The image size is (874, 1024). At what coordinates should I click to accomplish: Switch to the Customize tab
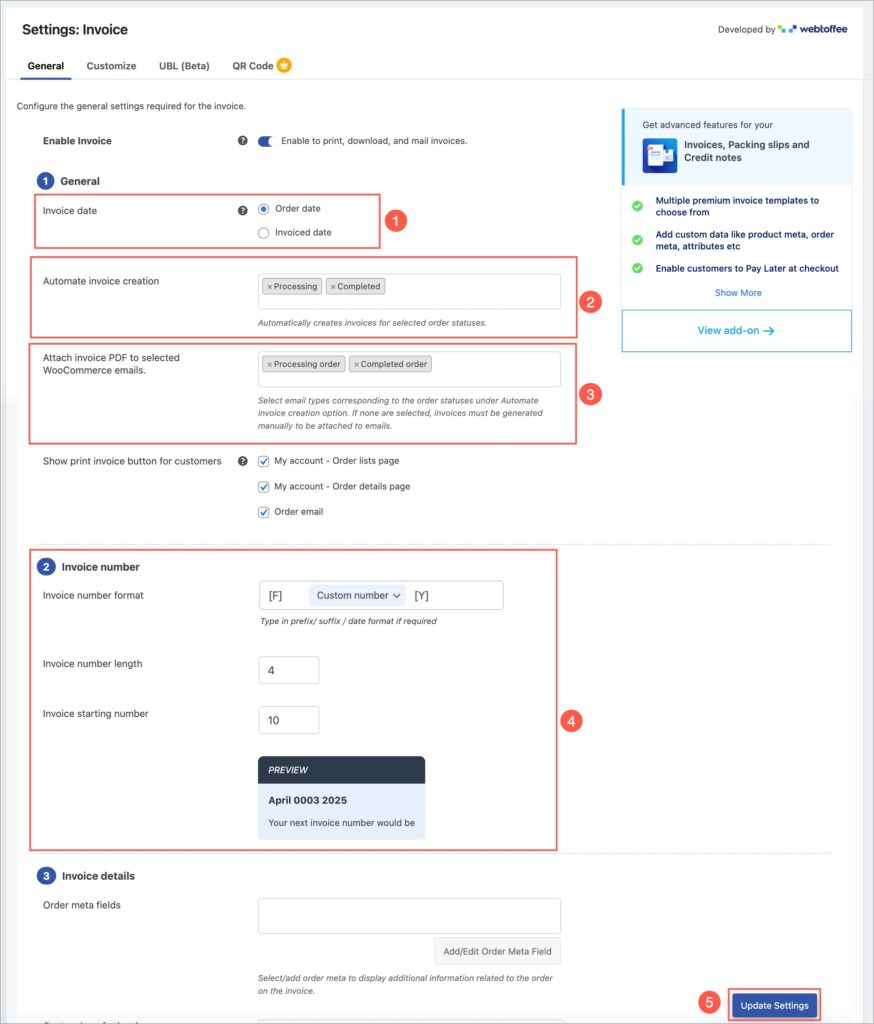(111, 66)
